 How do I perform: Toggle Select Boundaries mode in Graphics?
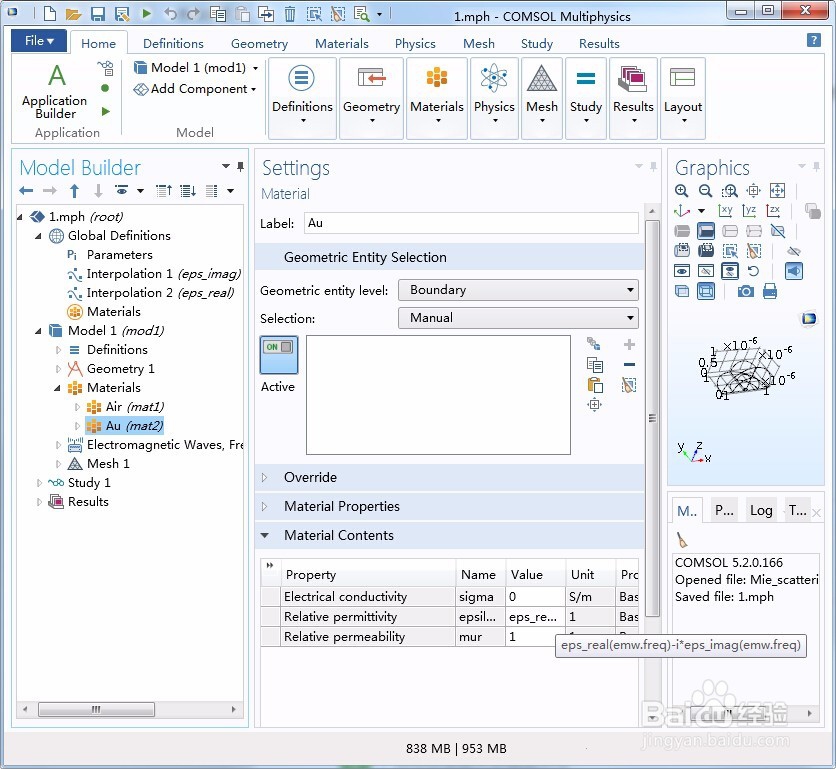(x=706, y=231)
